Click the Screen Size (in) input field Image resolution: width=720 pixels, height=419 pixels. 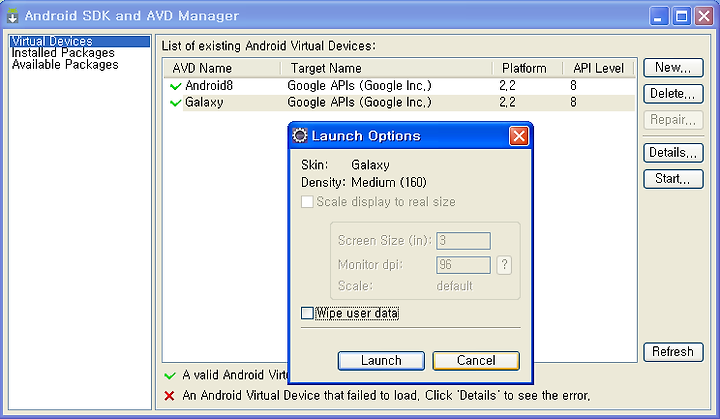(463, 241)
